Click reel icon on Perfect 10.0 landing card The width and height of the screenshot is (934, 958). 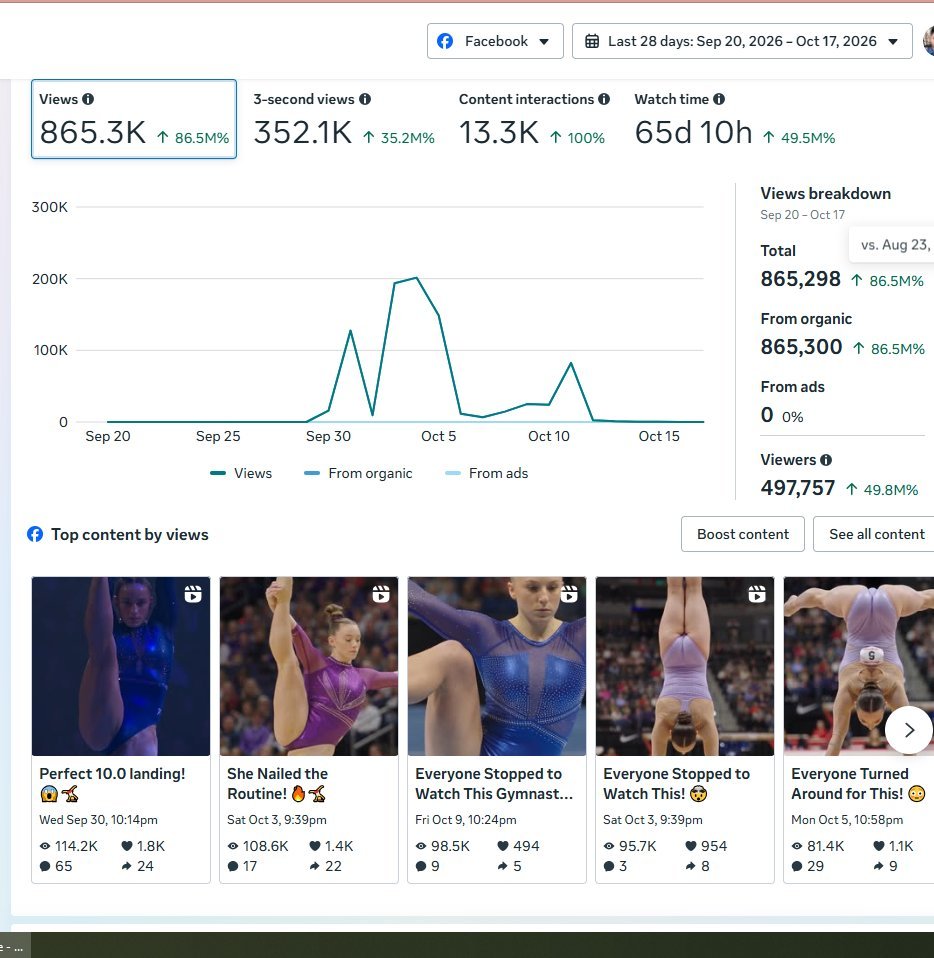coord(193,594)
